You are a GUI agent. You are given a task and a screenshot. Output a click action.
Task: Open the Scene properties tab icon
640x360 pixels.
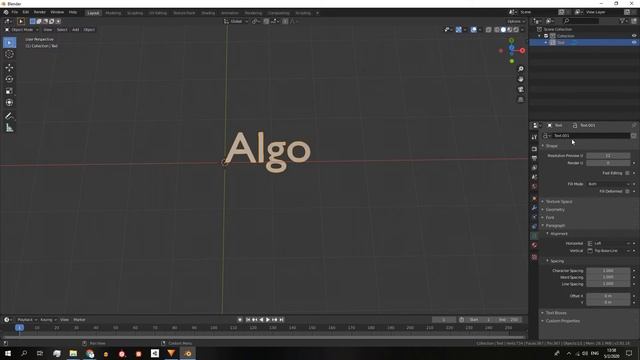(534, 177)
